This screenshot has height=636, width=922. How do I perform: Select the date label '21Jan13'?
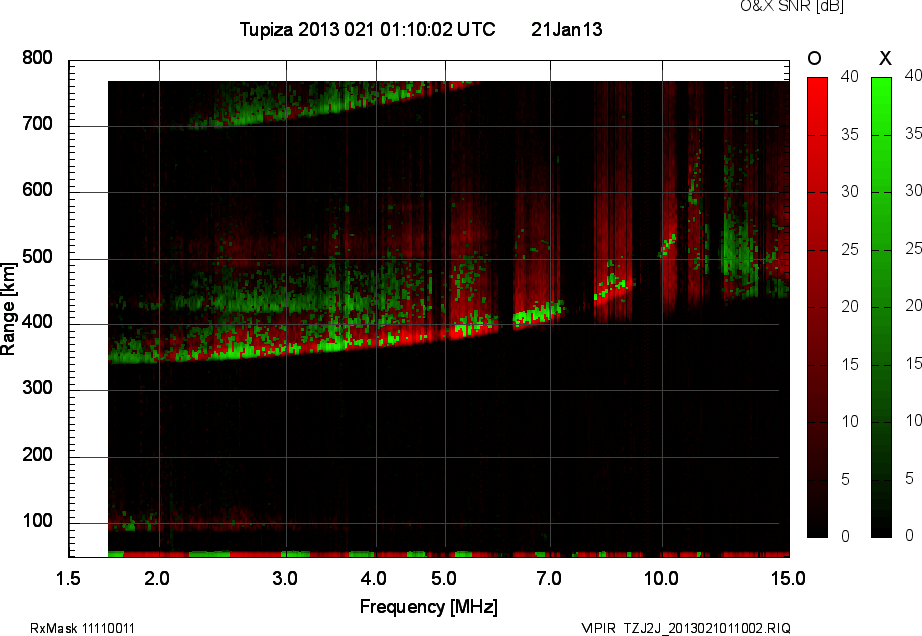(567, 29)
